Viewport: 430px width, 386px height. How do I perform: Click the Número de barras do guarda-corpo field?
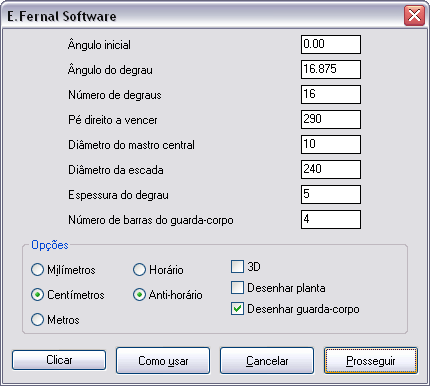point(331,219)
